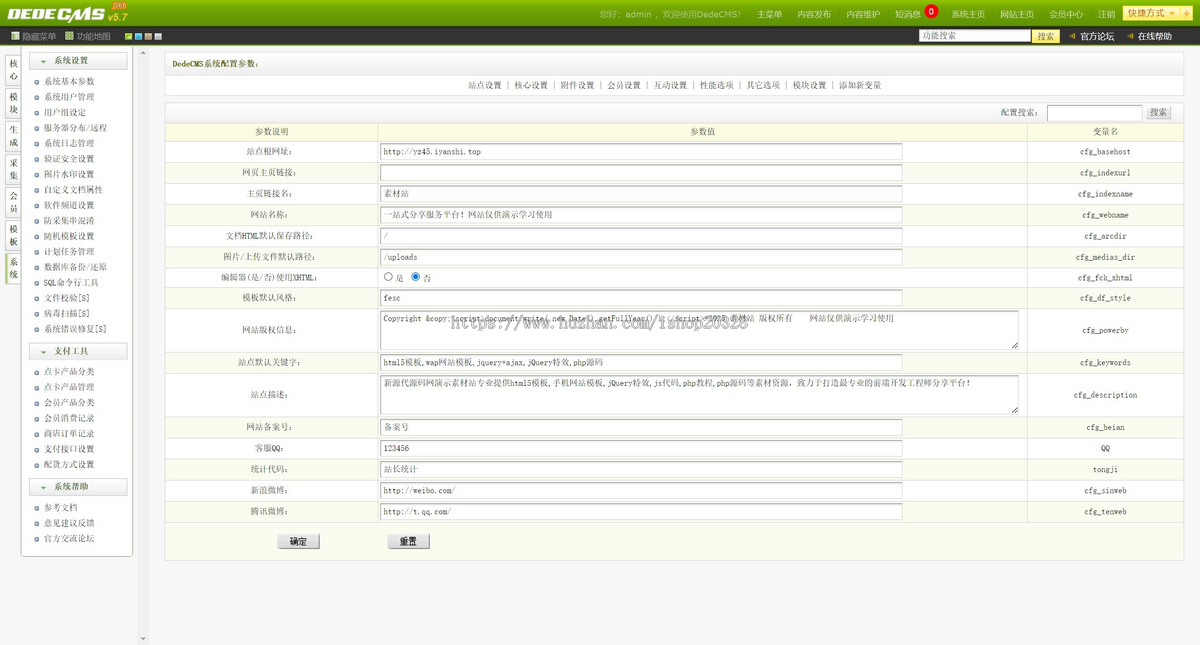Click the DedeCMS v5.7 logo

coord(67,12)
